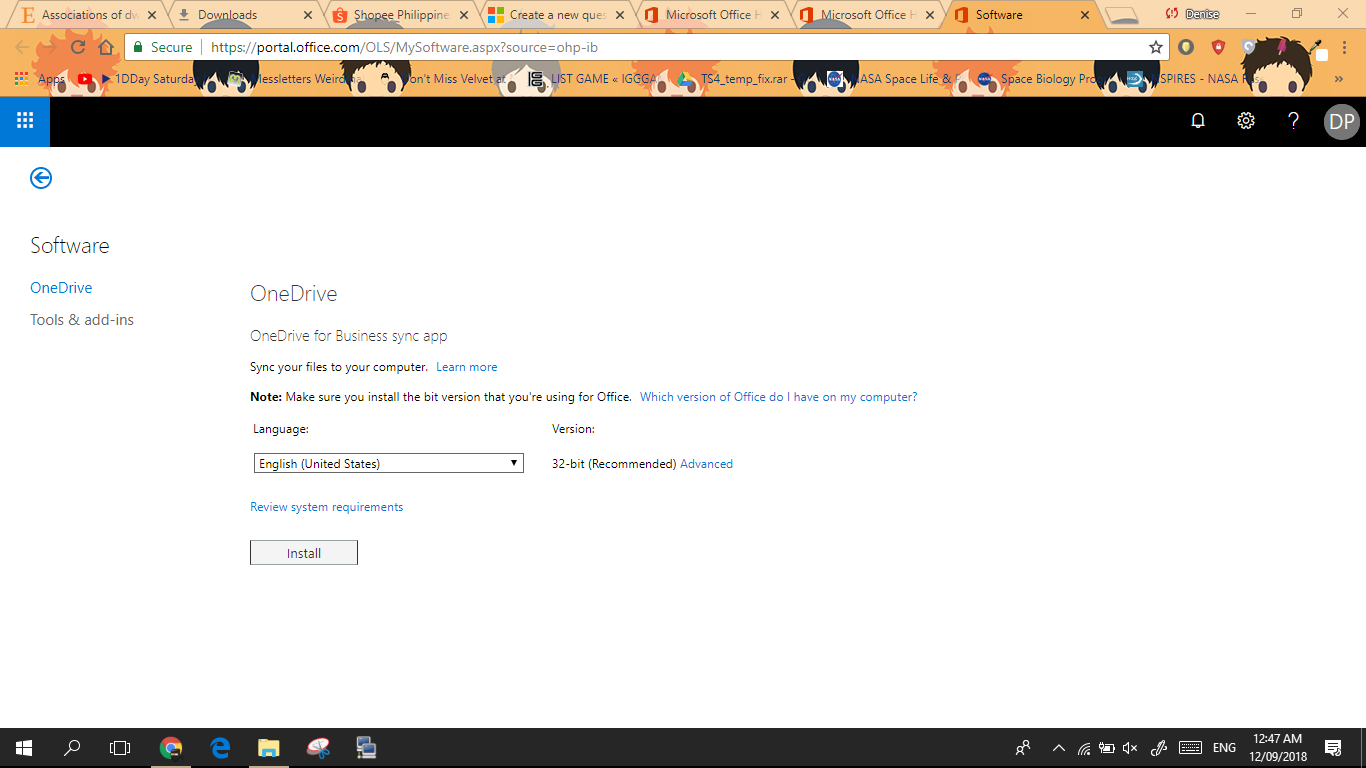Select OneDrive in the Software sidebar

click(x=61, y=288)
